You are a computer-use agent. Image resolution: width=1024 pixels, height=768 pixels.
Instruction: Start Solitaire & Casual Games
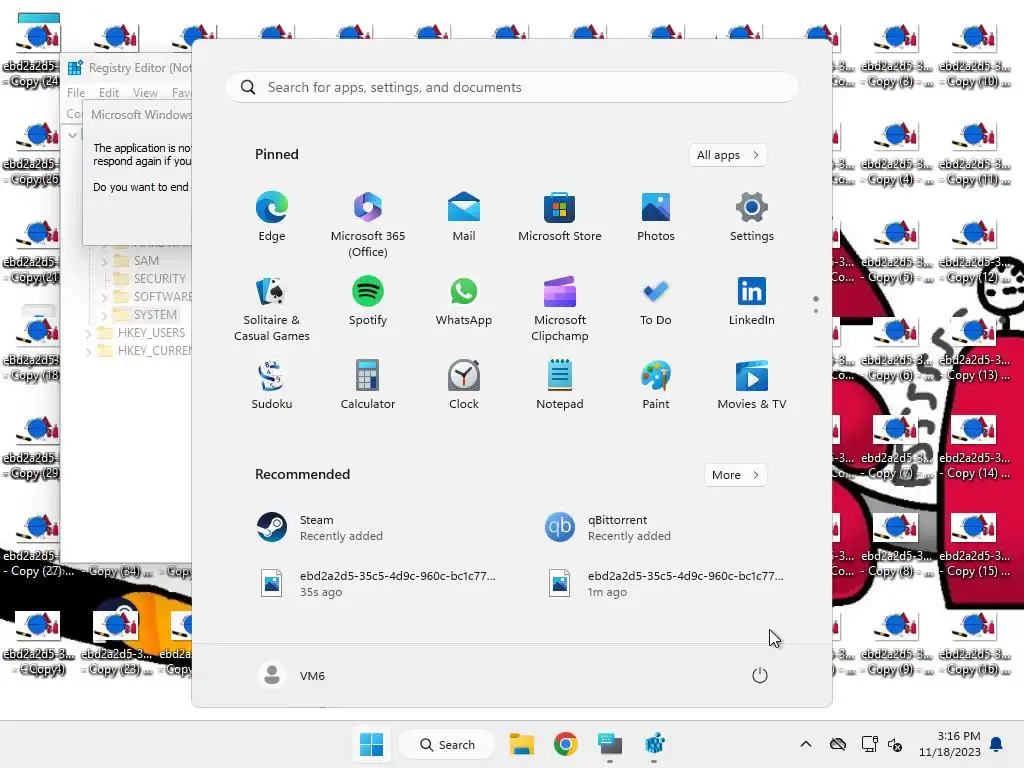coord(272,309)
